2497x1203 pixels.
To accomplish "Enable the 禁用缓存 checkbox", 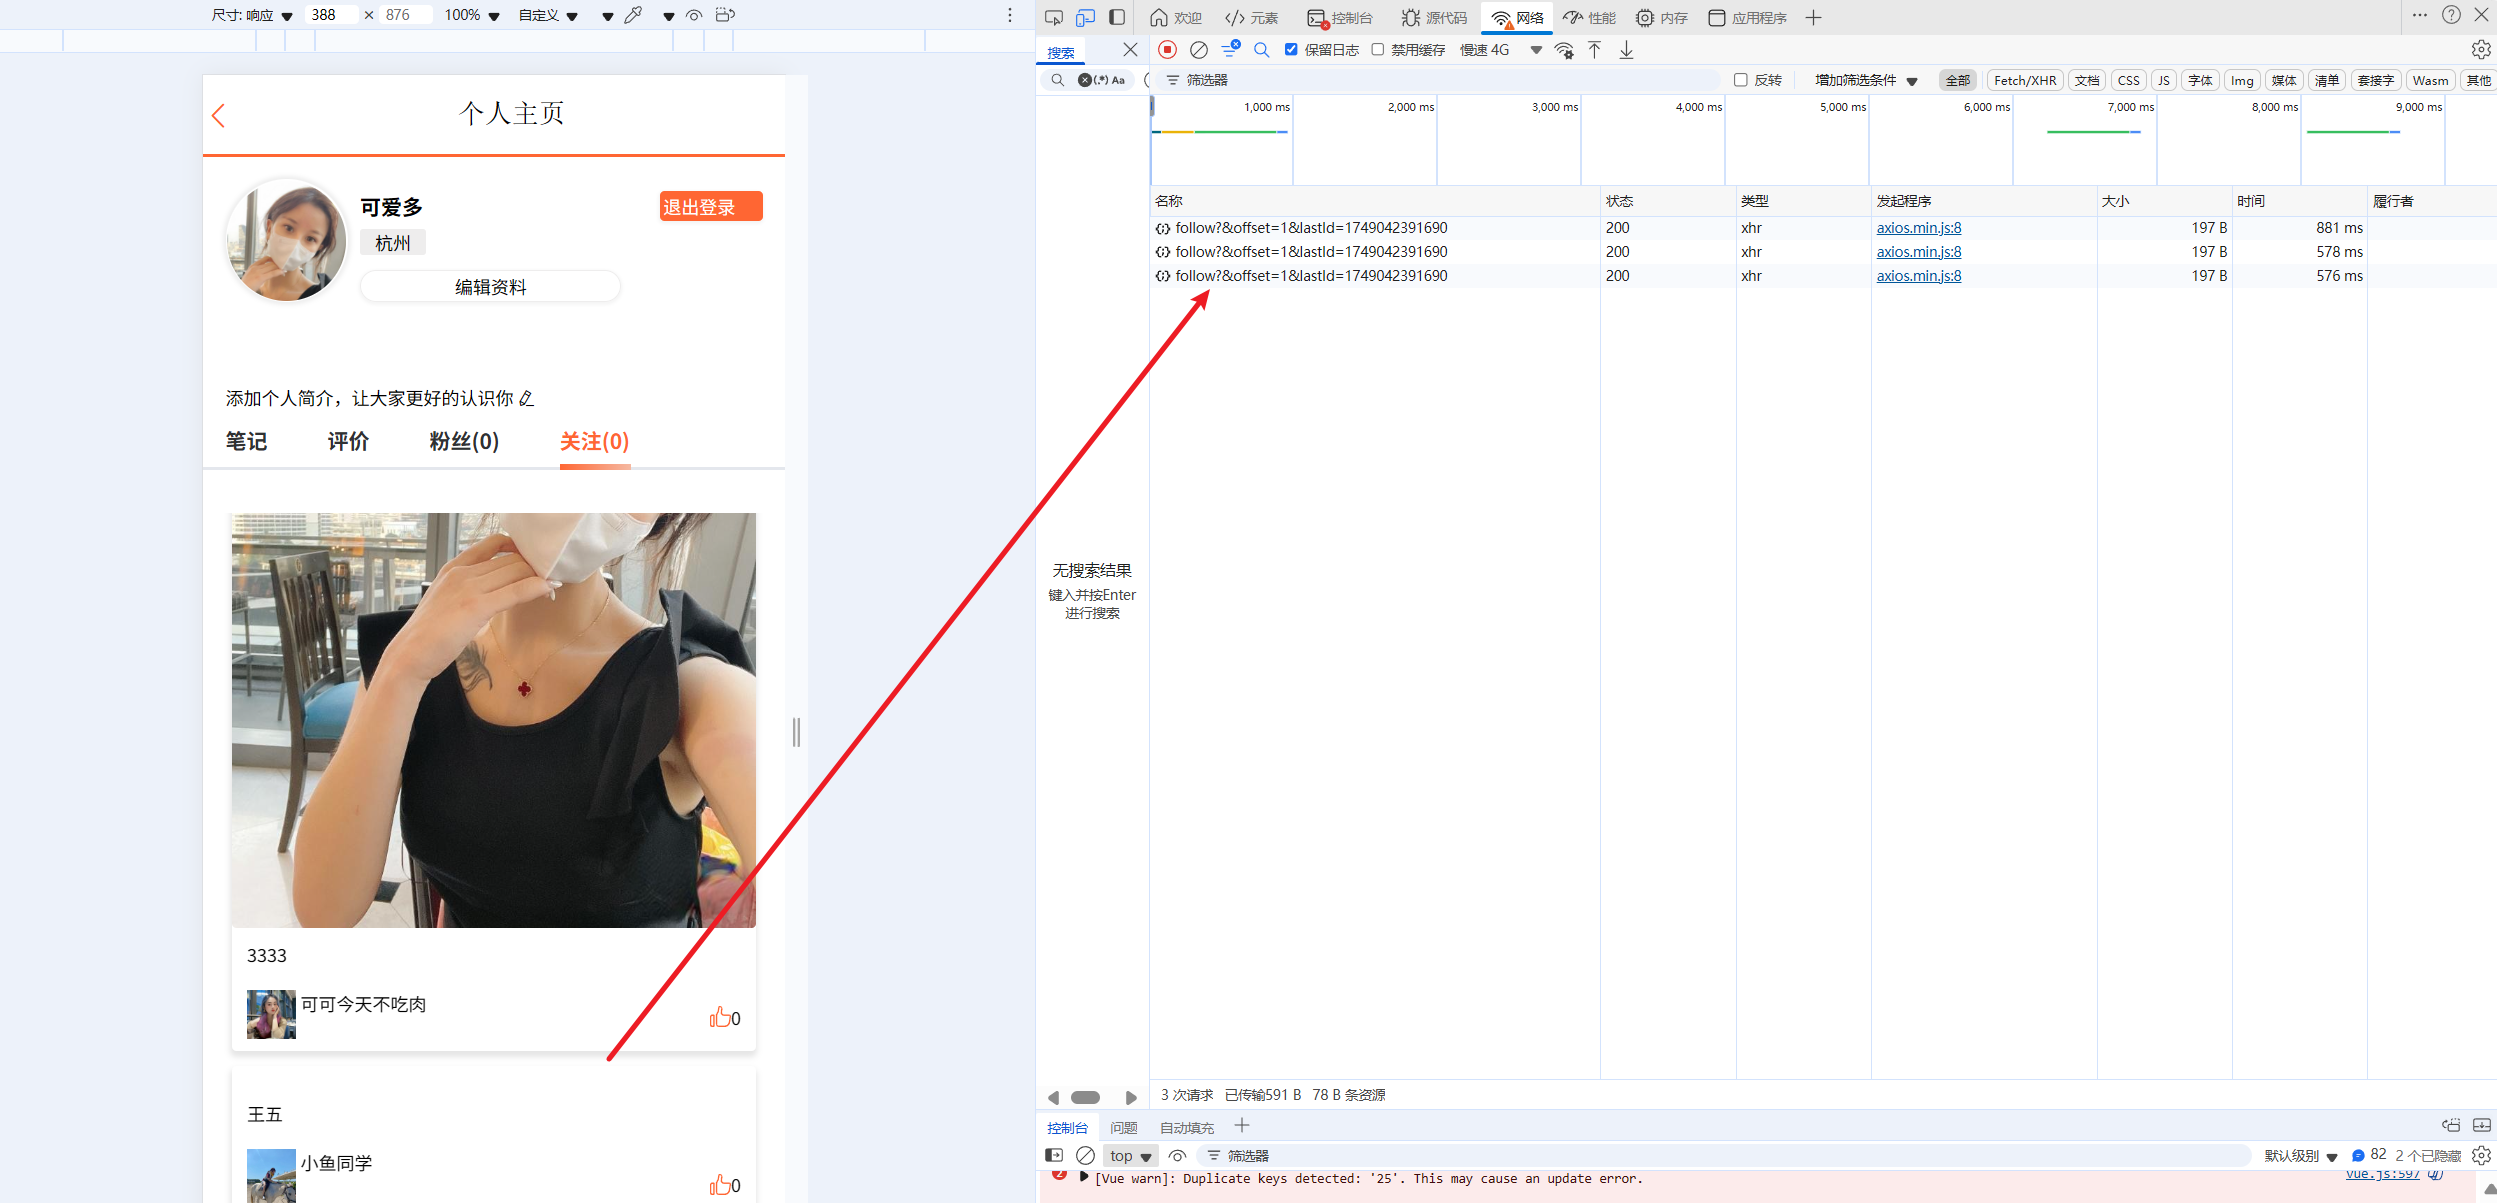I will 1378,50.
